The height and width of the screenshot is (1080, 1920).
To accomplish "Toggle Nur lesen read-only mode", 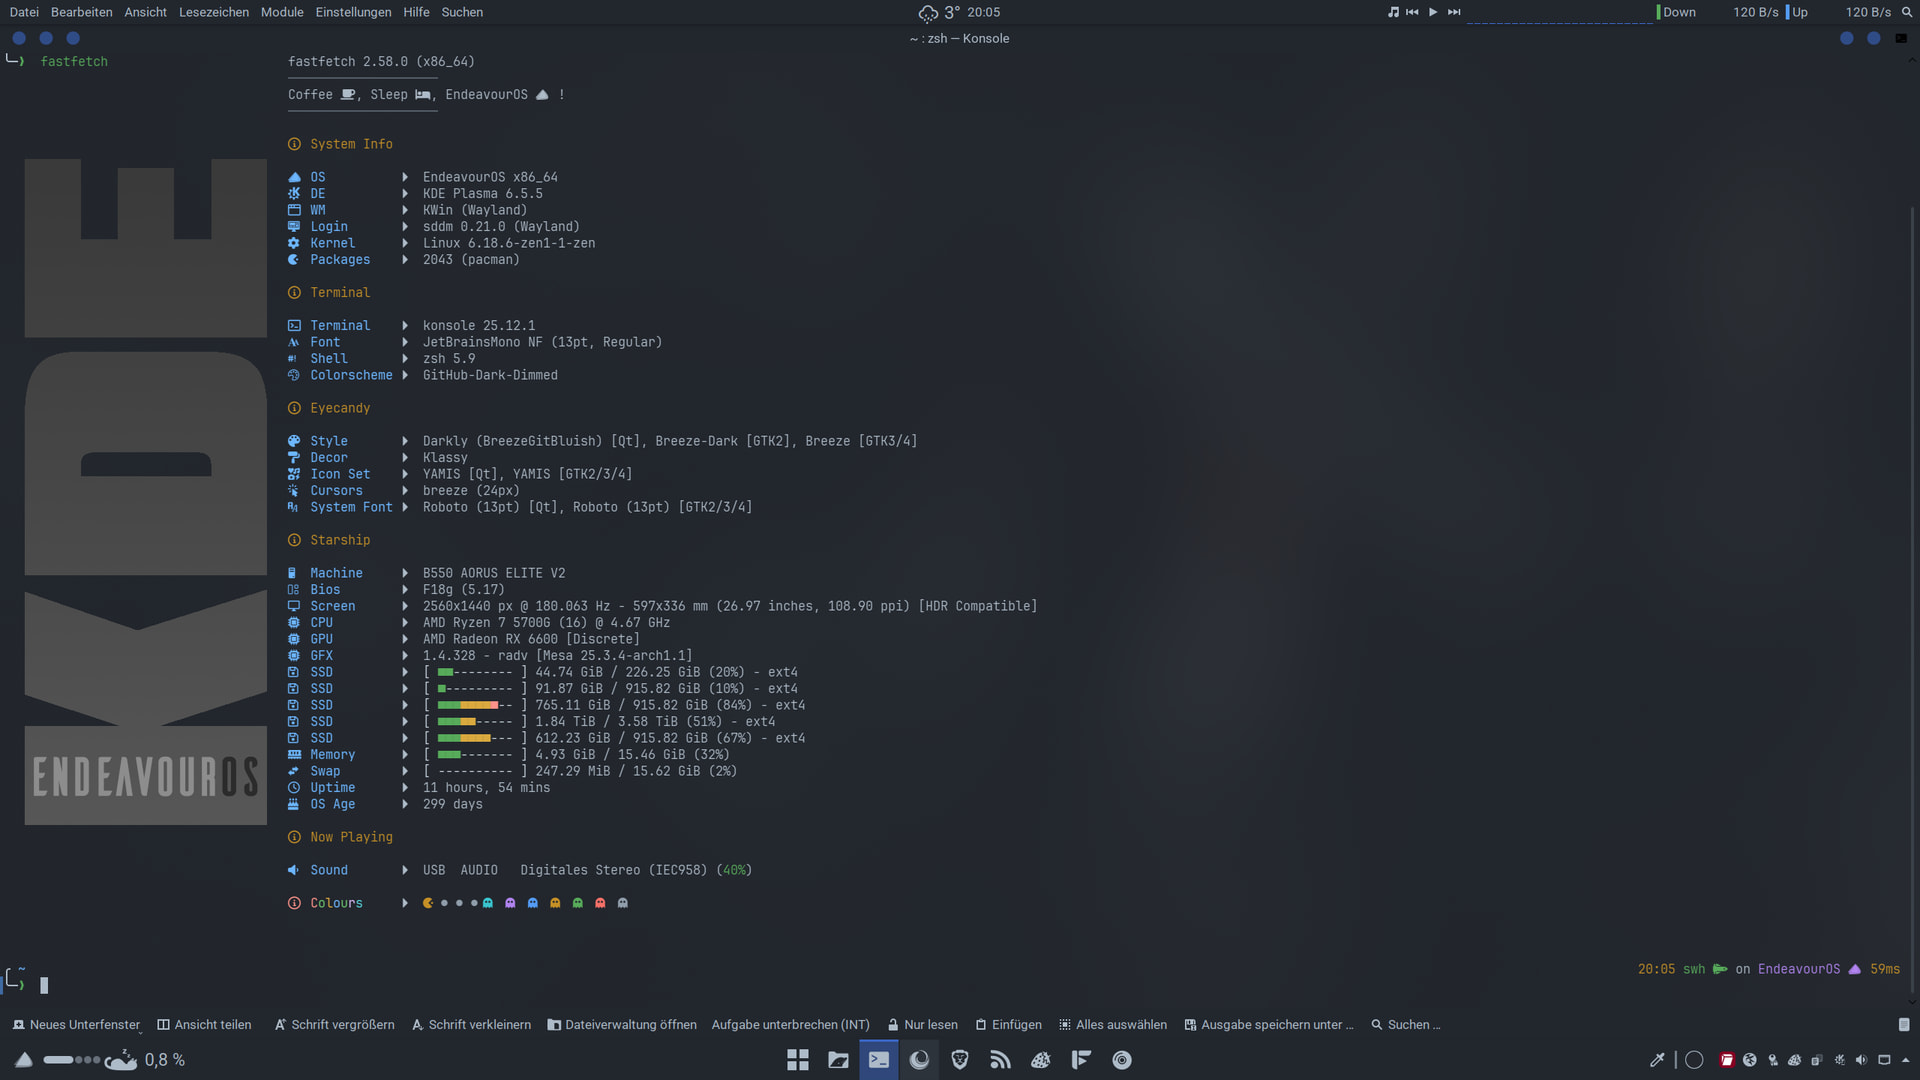I will tap(922, 1025).
